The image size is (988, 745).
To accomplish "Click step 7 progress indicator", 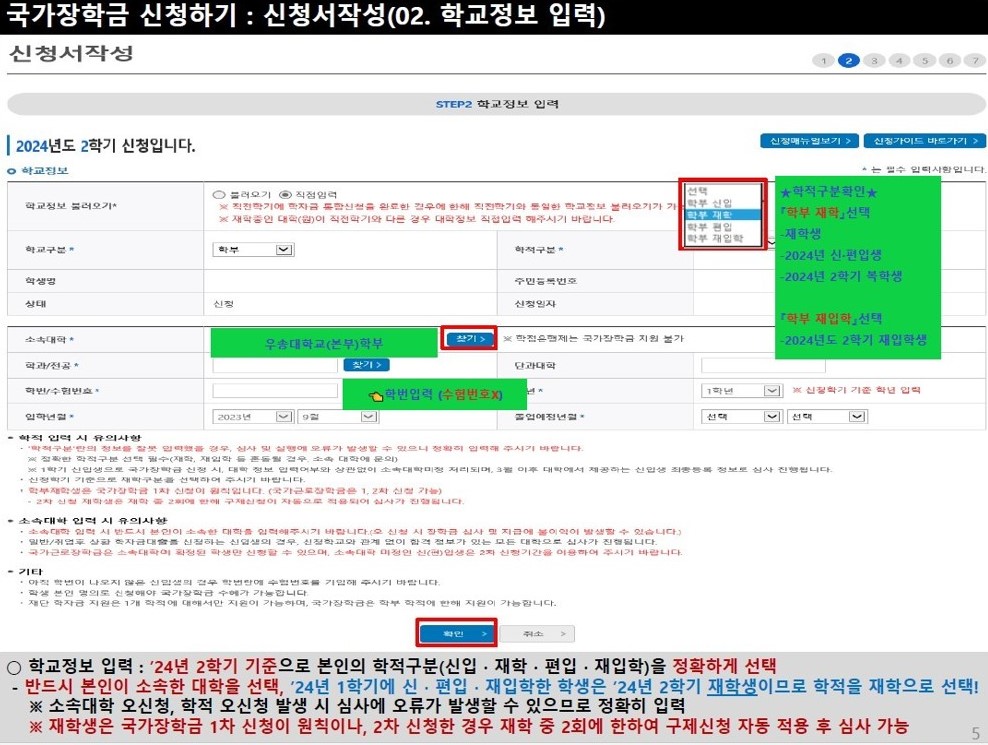I will 975,61.
